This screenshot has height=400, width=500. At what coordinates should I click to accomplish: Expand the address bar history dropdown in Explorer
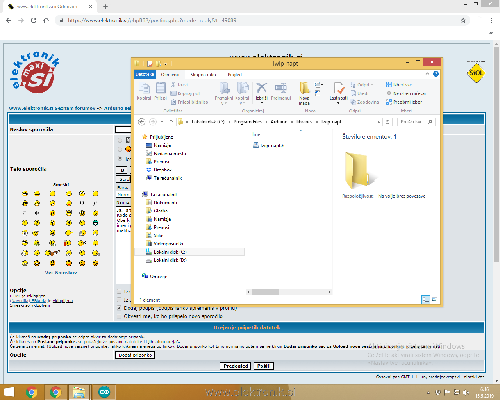click(x=379, y=122)
